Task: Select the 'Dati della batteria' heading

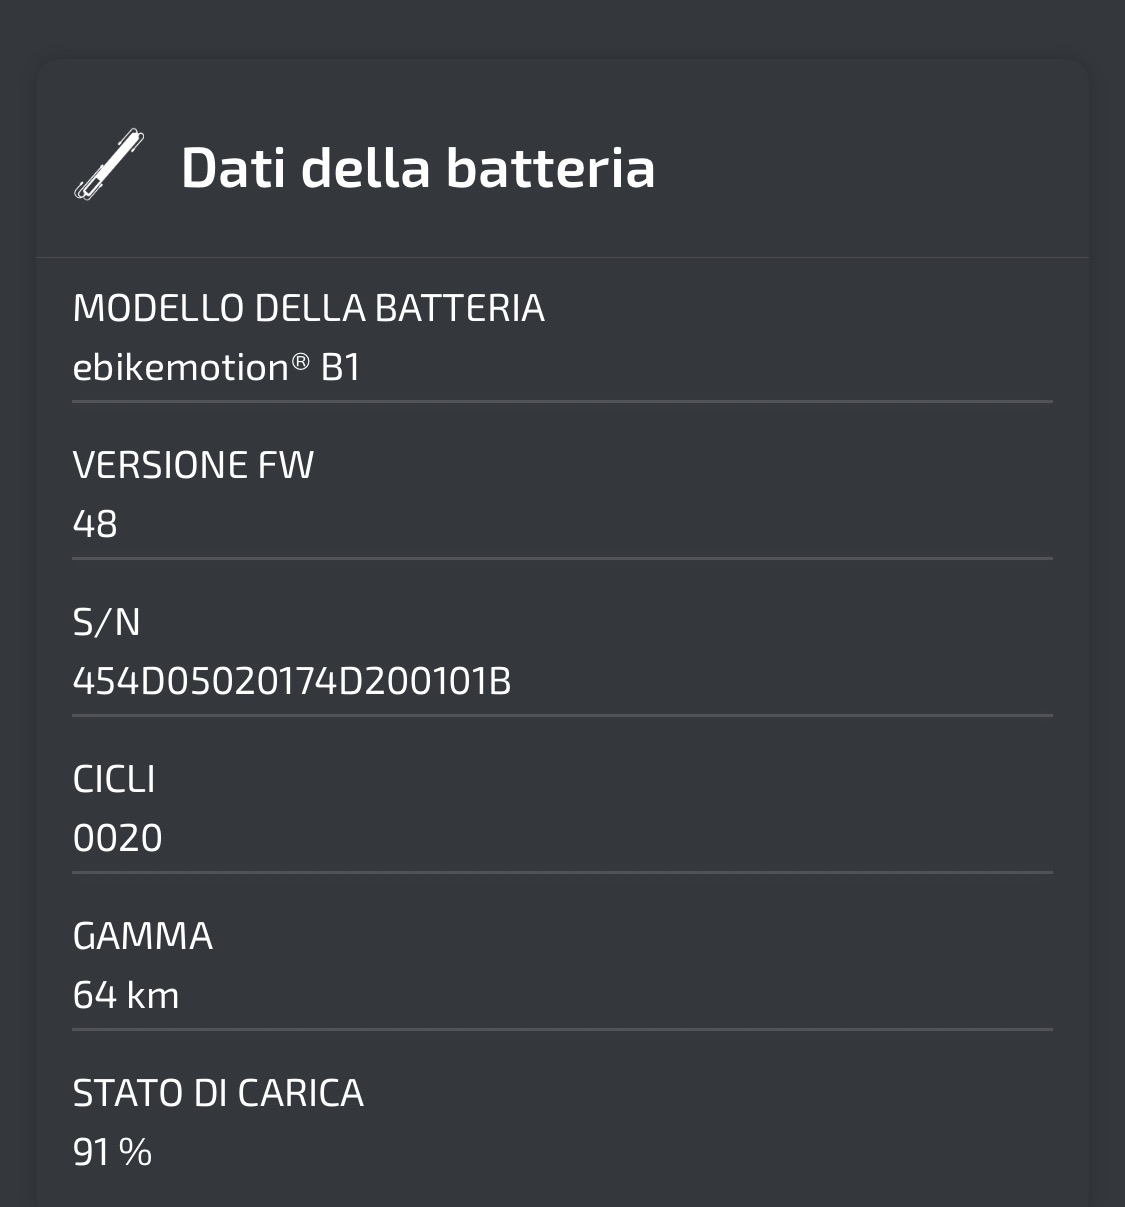Action: (x=418, y=167)
